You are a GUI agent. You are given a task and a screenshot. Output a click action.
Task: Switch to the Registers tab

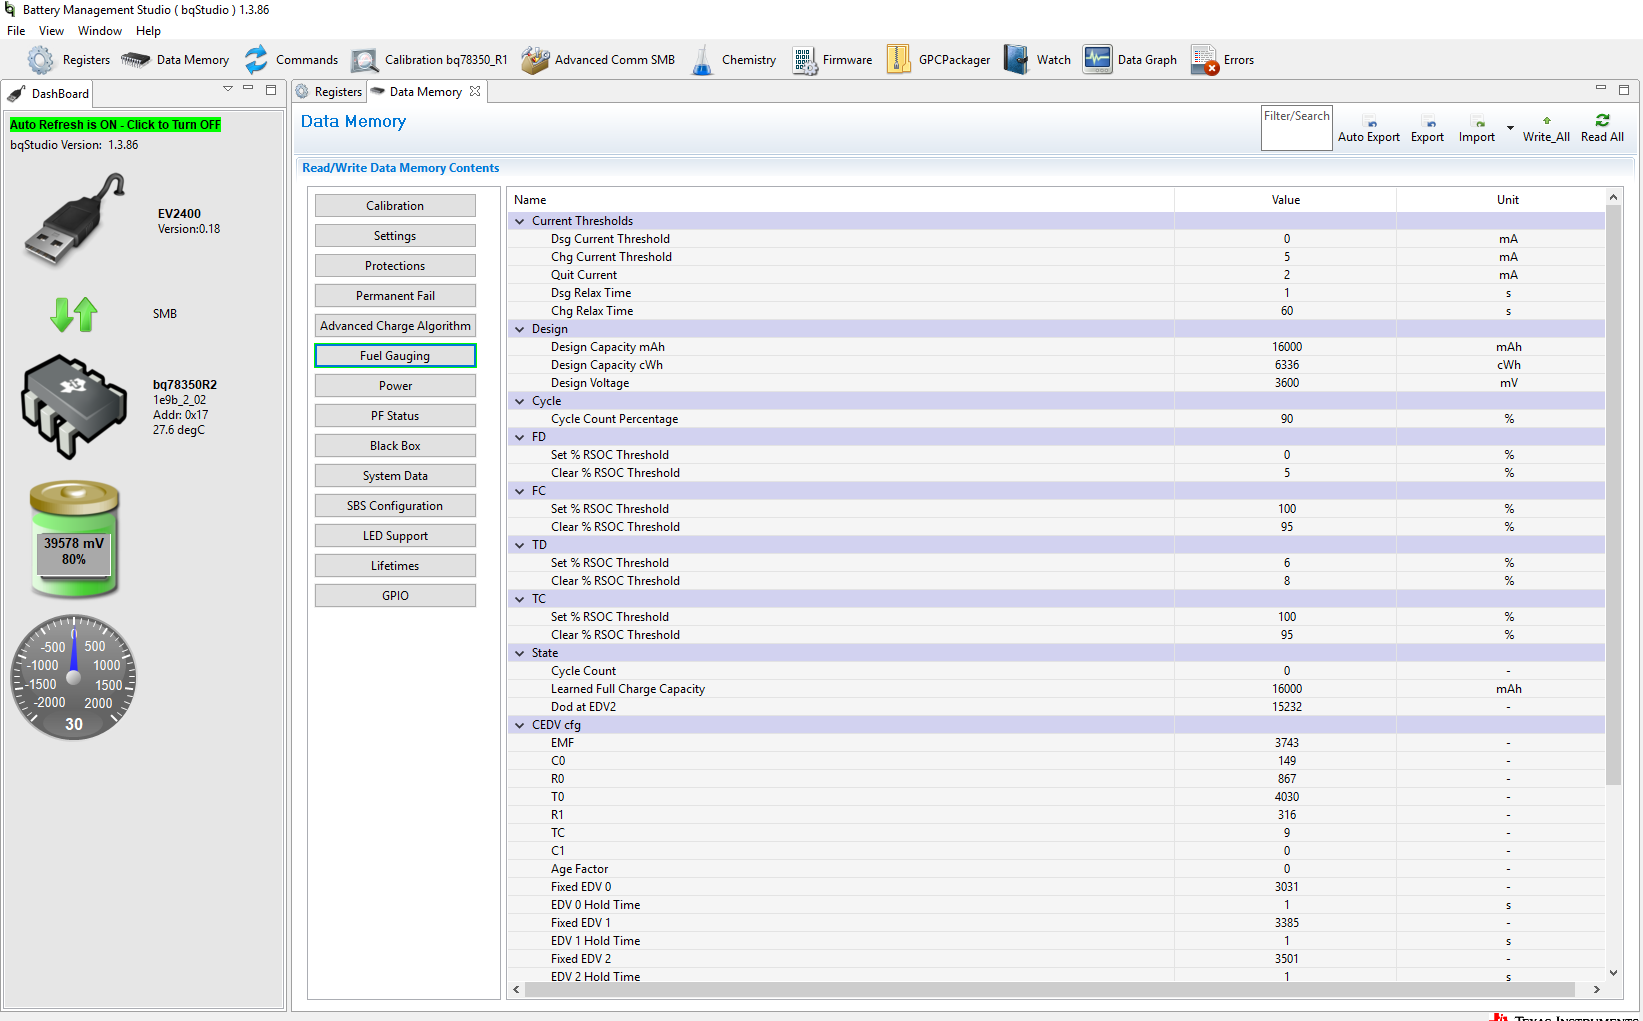[x=329, y=92]
